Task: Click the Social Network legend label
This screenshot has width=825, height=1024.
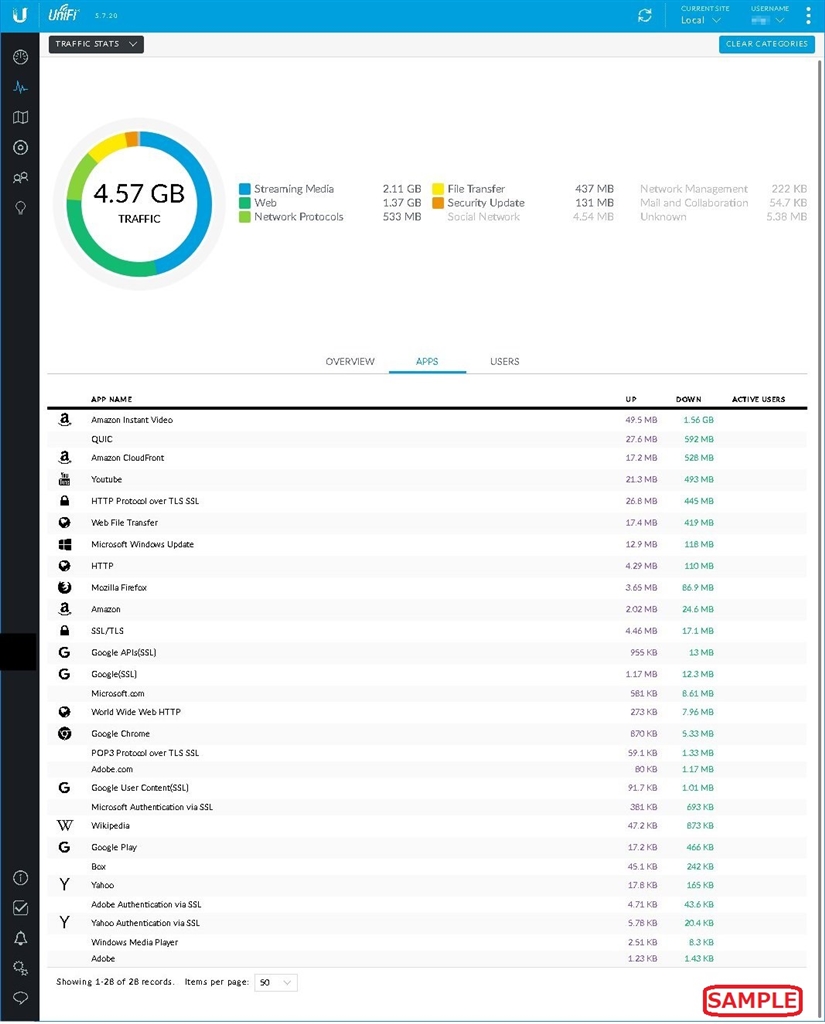Action: pos(484,216)
